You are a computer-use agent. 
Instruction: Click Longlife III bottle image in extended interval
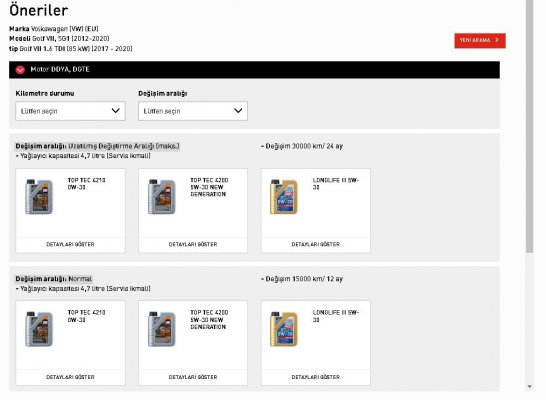pos(284,197)
